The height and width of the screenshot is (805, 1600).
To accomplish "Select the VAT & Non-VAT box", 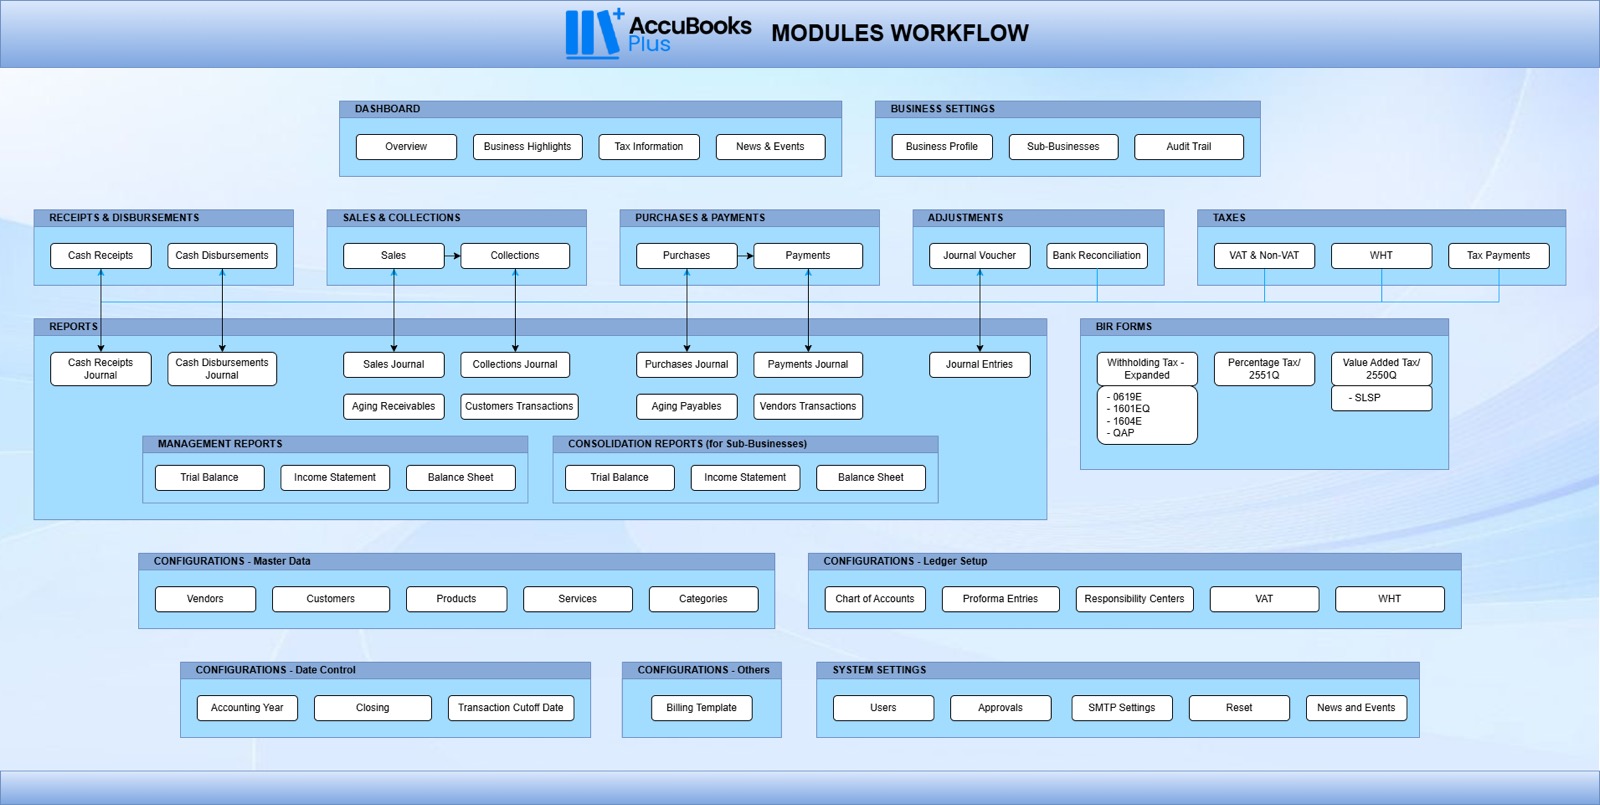I will pyautogui.click(x=1264, y=256).
